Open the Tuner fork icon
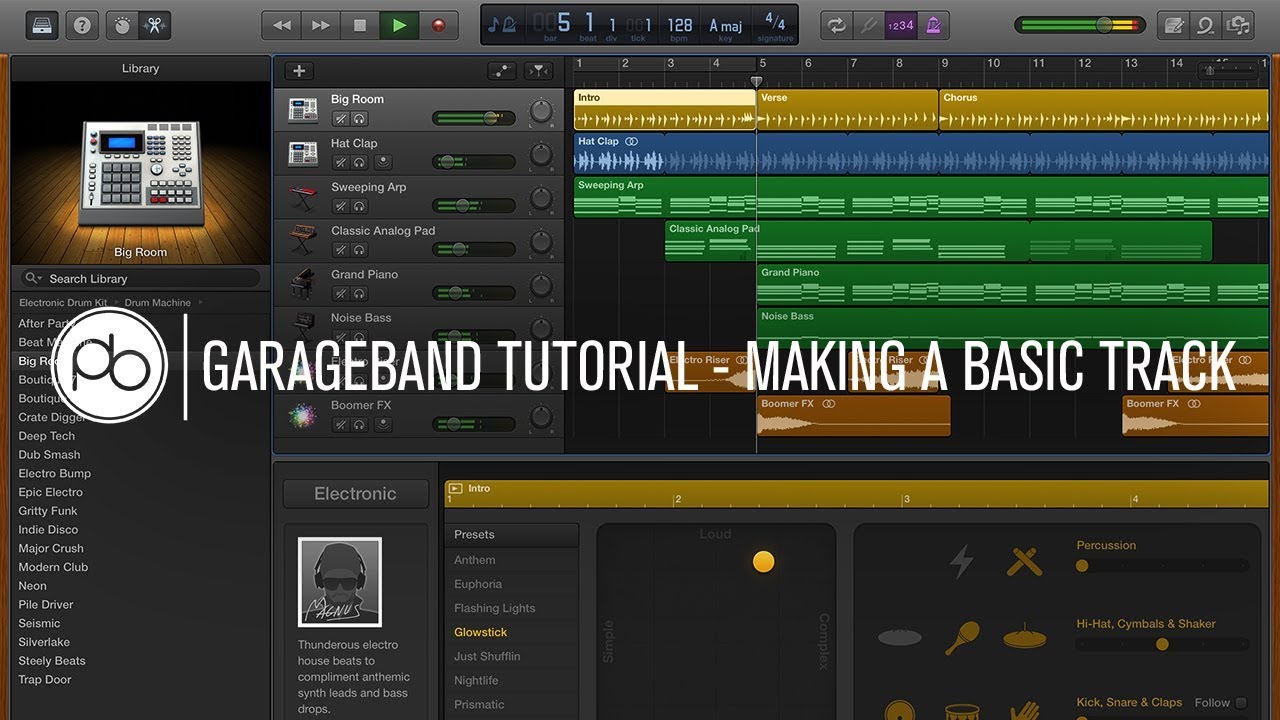The height and width of the screenshot is (720, 1280). (x=868, y=25)
